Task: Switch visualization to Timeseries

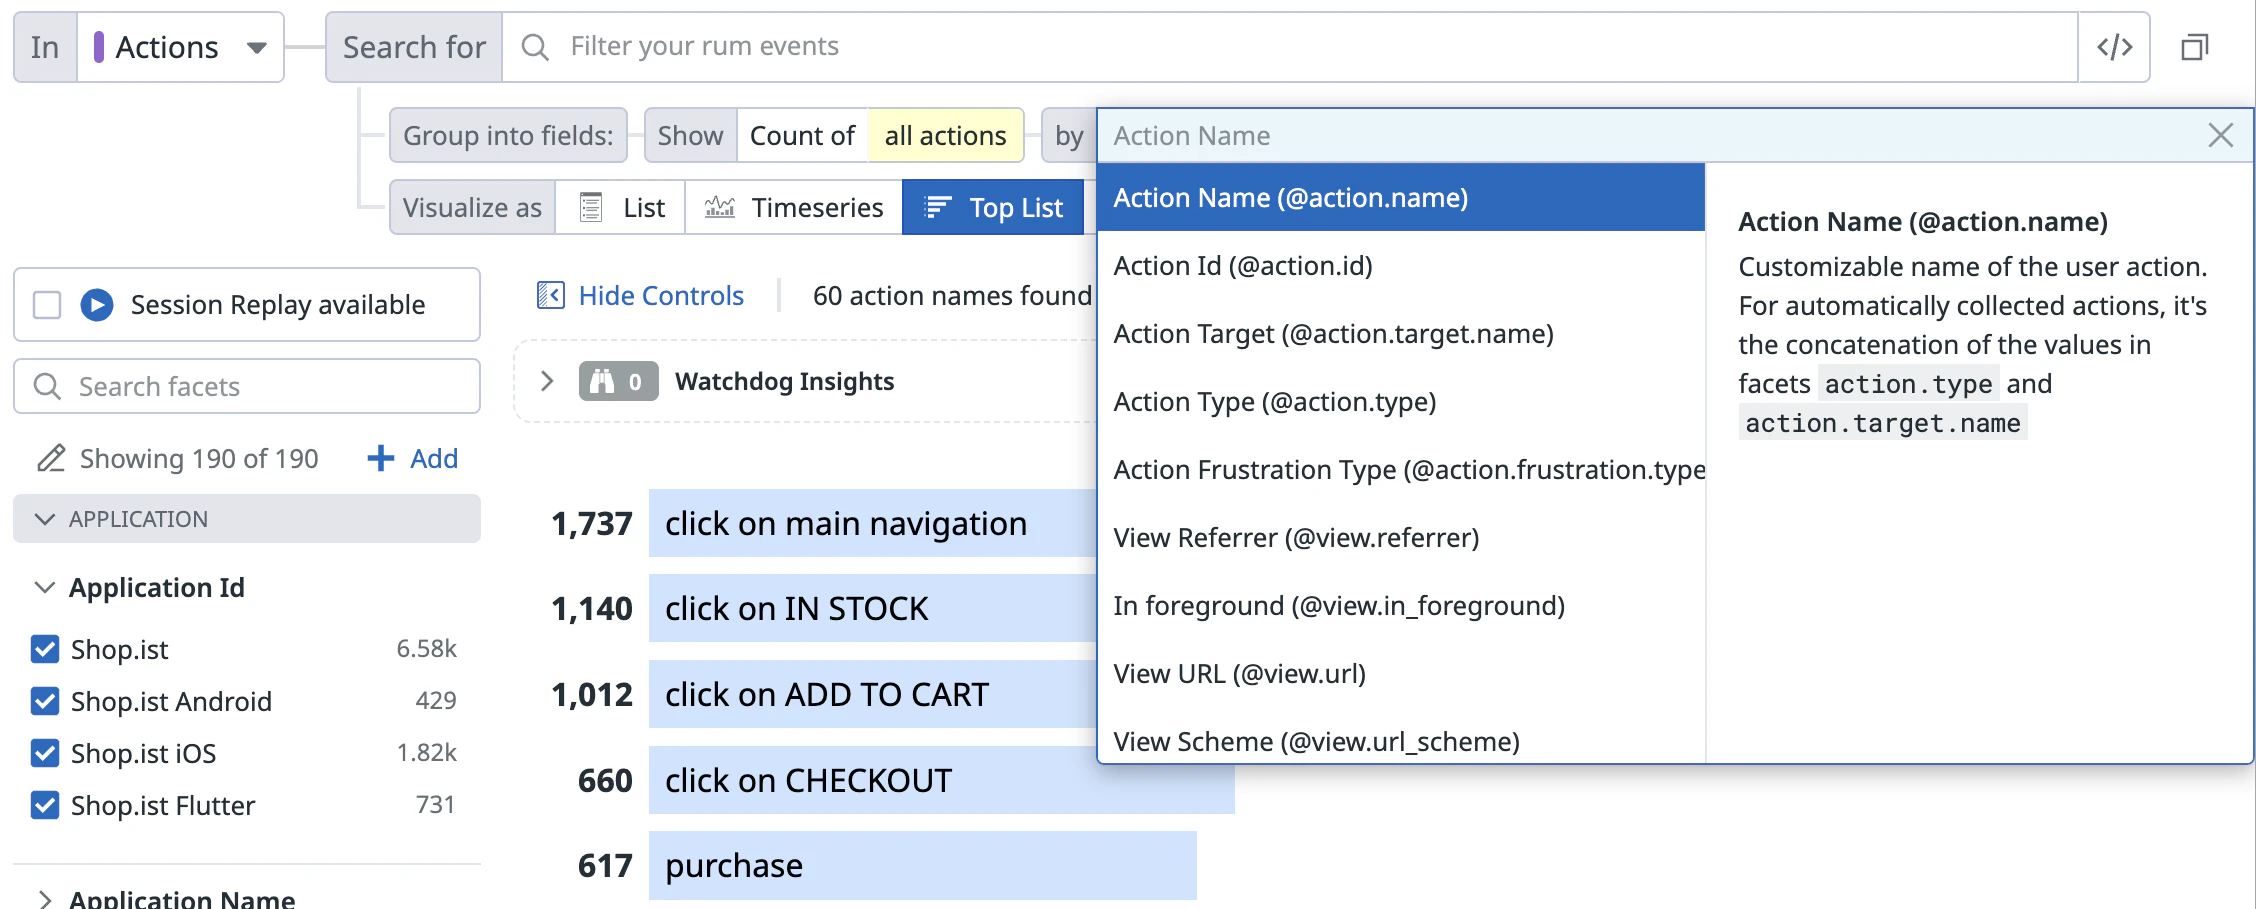Action: click(x=794, y=207)
